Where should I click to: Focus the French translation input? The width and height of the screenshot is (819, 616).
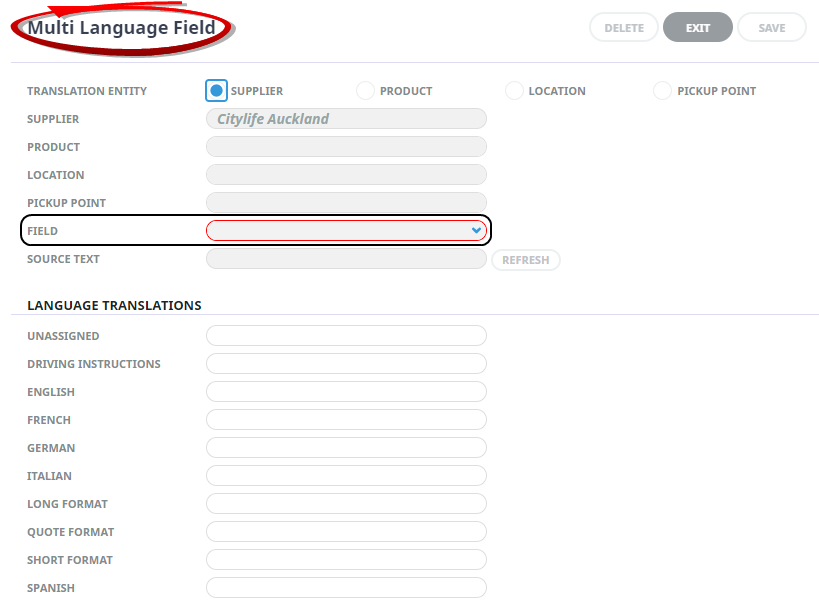coord(346,420)
